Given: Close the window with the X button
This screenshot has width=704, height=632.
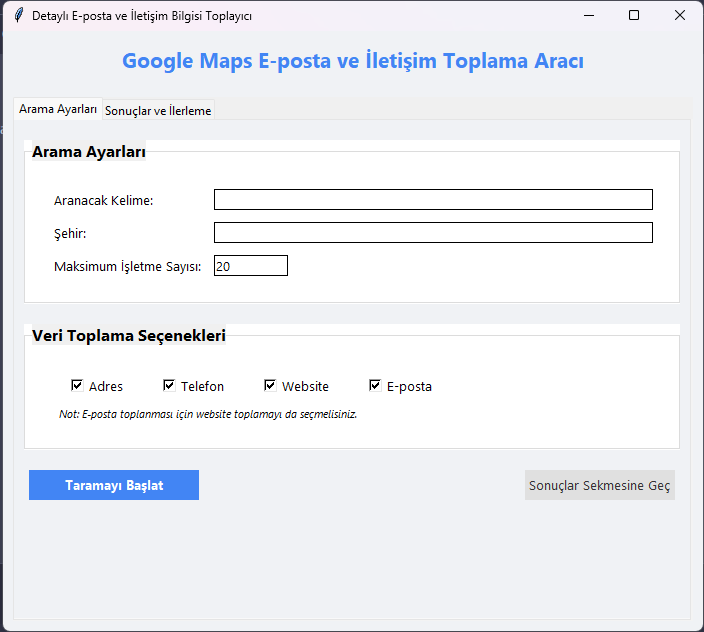Looking at the screenshot, I should [680, 15].
